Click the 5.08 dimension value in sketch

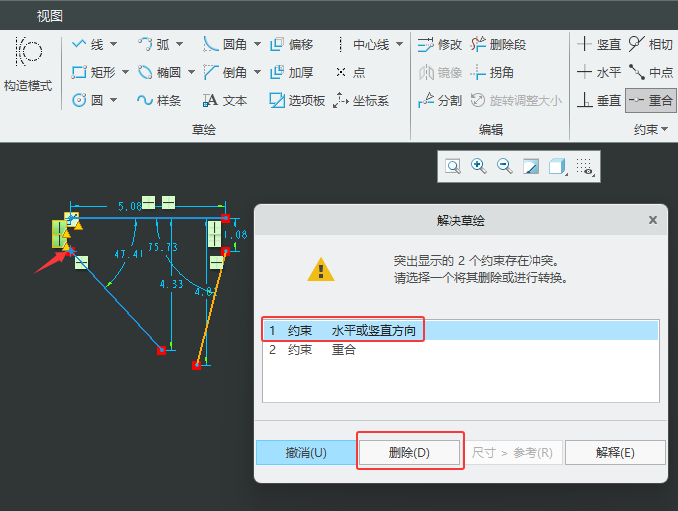point(130,206)
